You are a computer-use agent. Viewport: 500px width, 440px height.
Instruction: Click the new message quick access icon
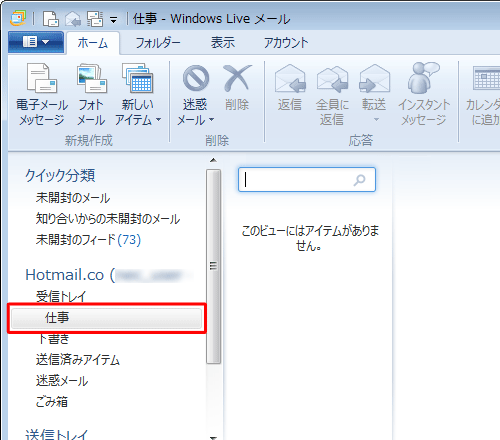click(x=51, y=19)
